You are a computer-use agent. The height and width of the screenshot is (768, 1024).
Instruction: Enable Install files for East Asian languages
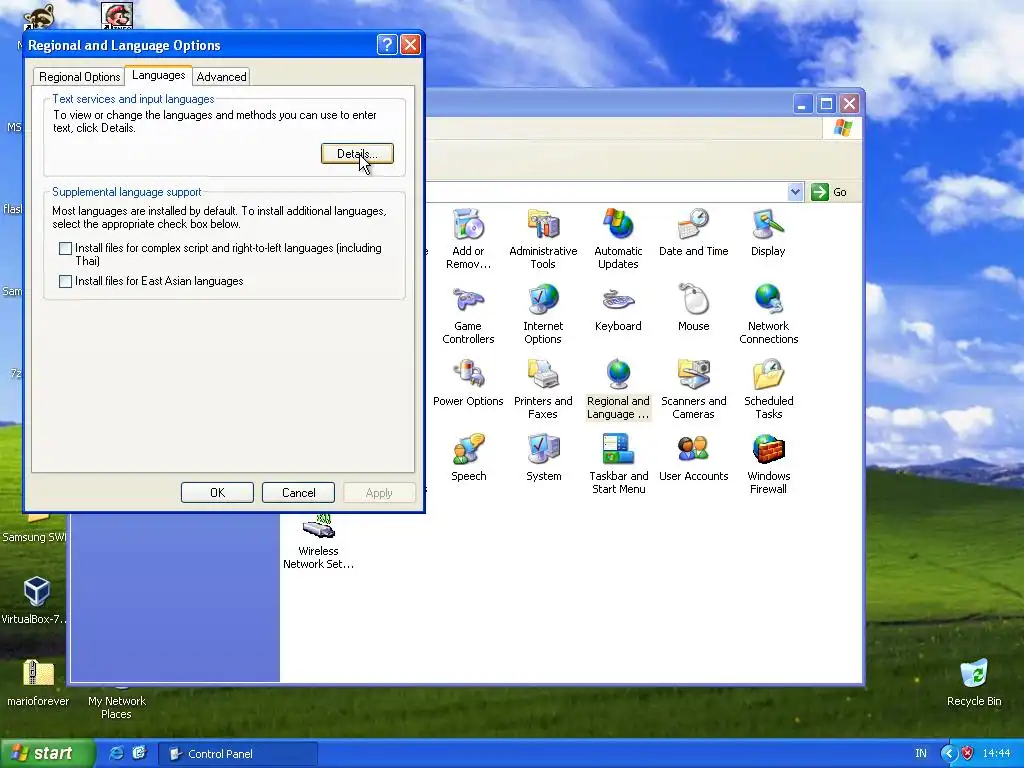tap(65, 281)
